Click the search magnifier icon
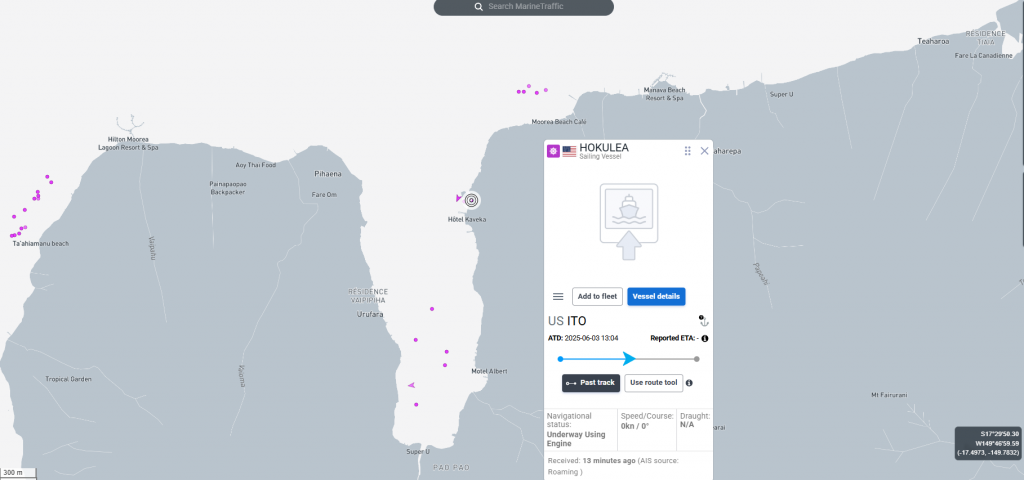This screenshot has width=1024, height=480. (479, 7)
